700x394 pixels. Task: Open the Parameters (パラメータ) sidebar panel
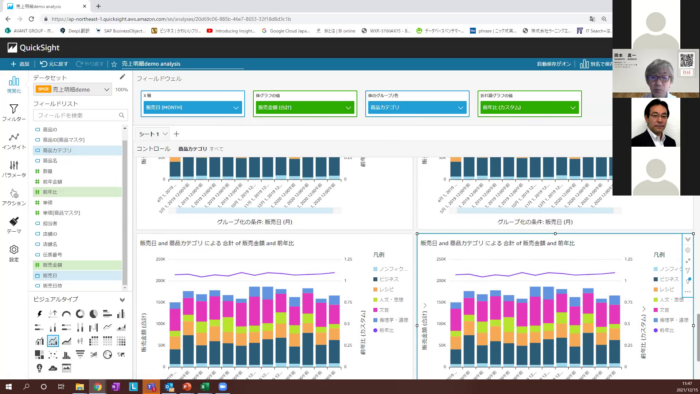[14, 169]
